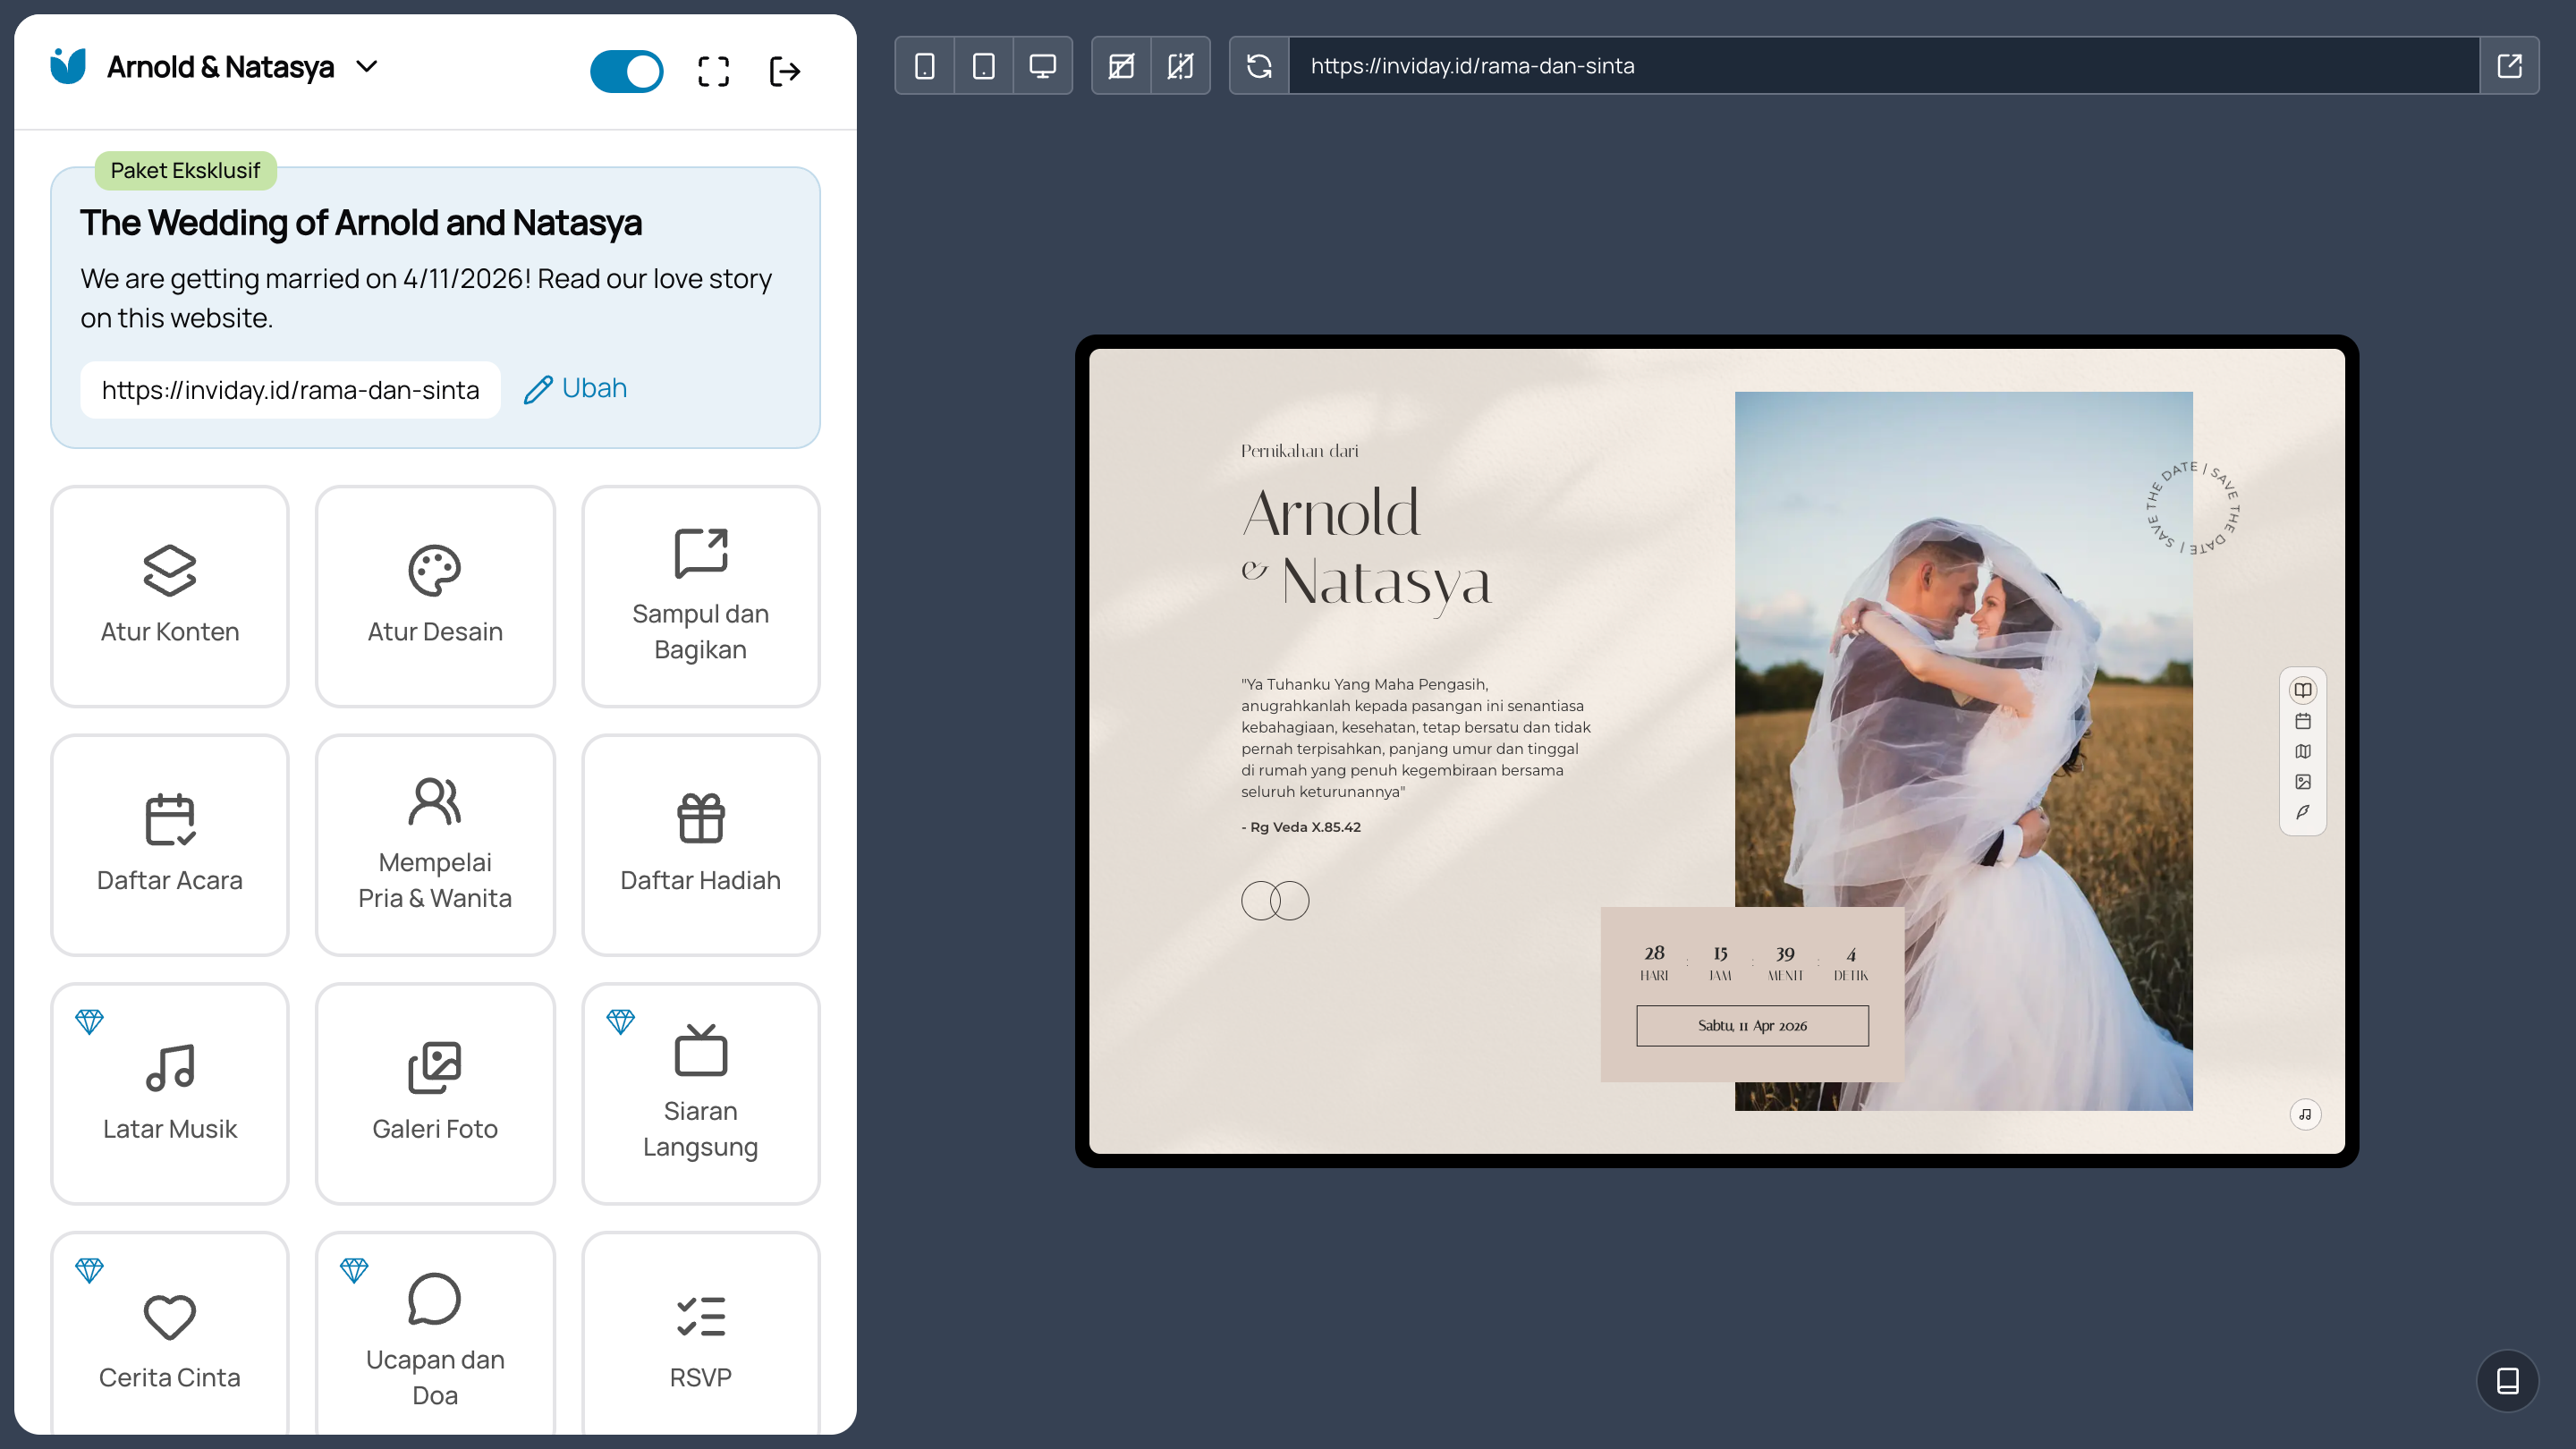Image resolution: width=2576 pixels, height=1449 pixels.
Task: Click the music note button in preview
Action: point(2304,1114)
